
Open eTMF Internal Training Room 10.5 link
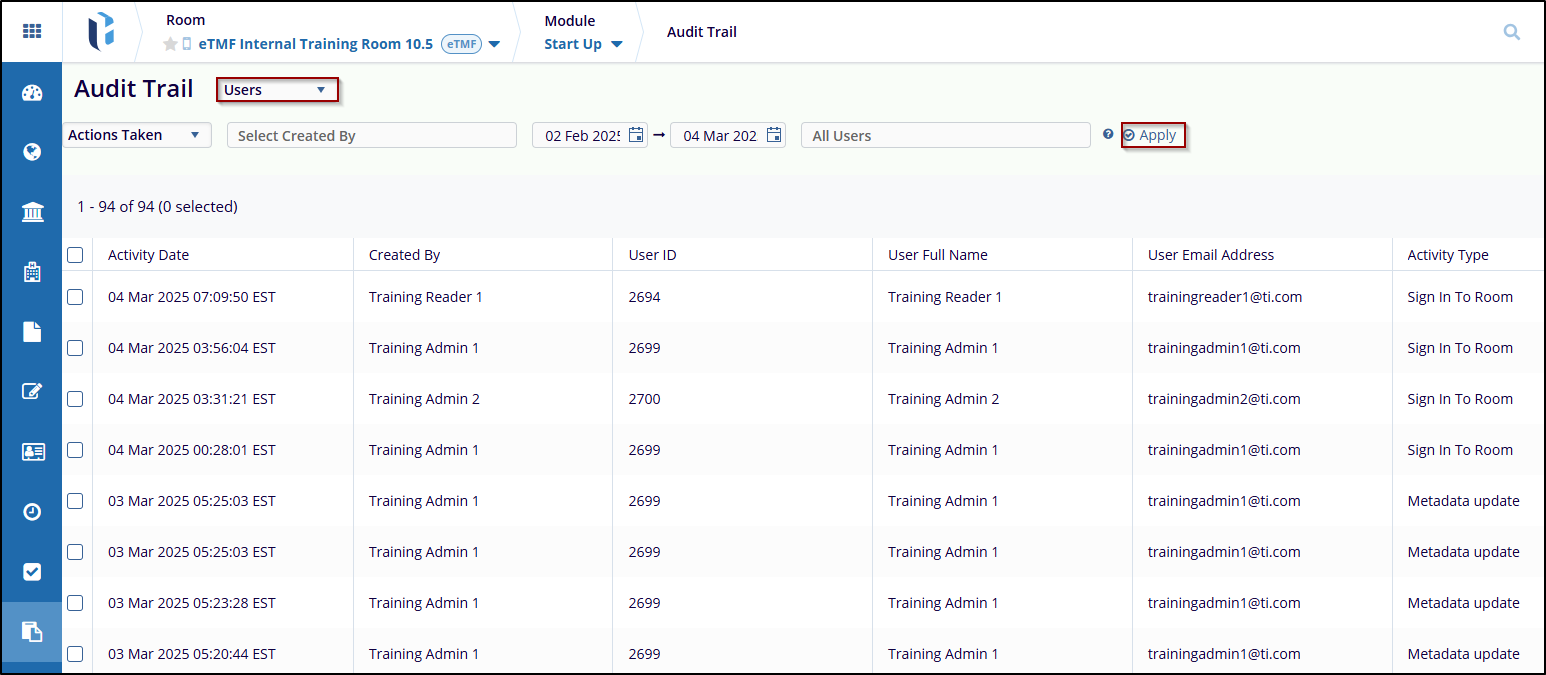316,44
